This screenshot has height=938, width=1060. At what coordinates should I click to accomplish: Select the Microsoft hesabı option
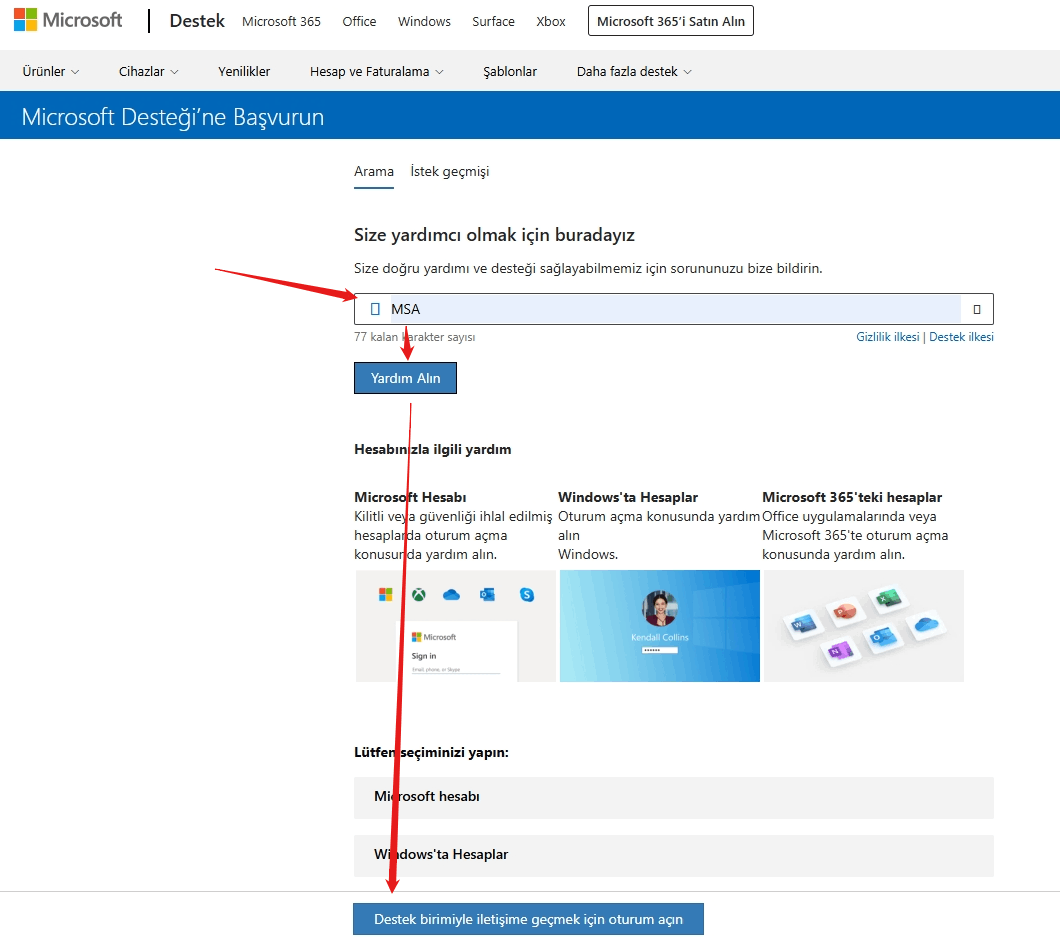(x=674, y=798)
